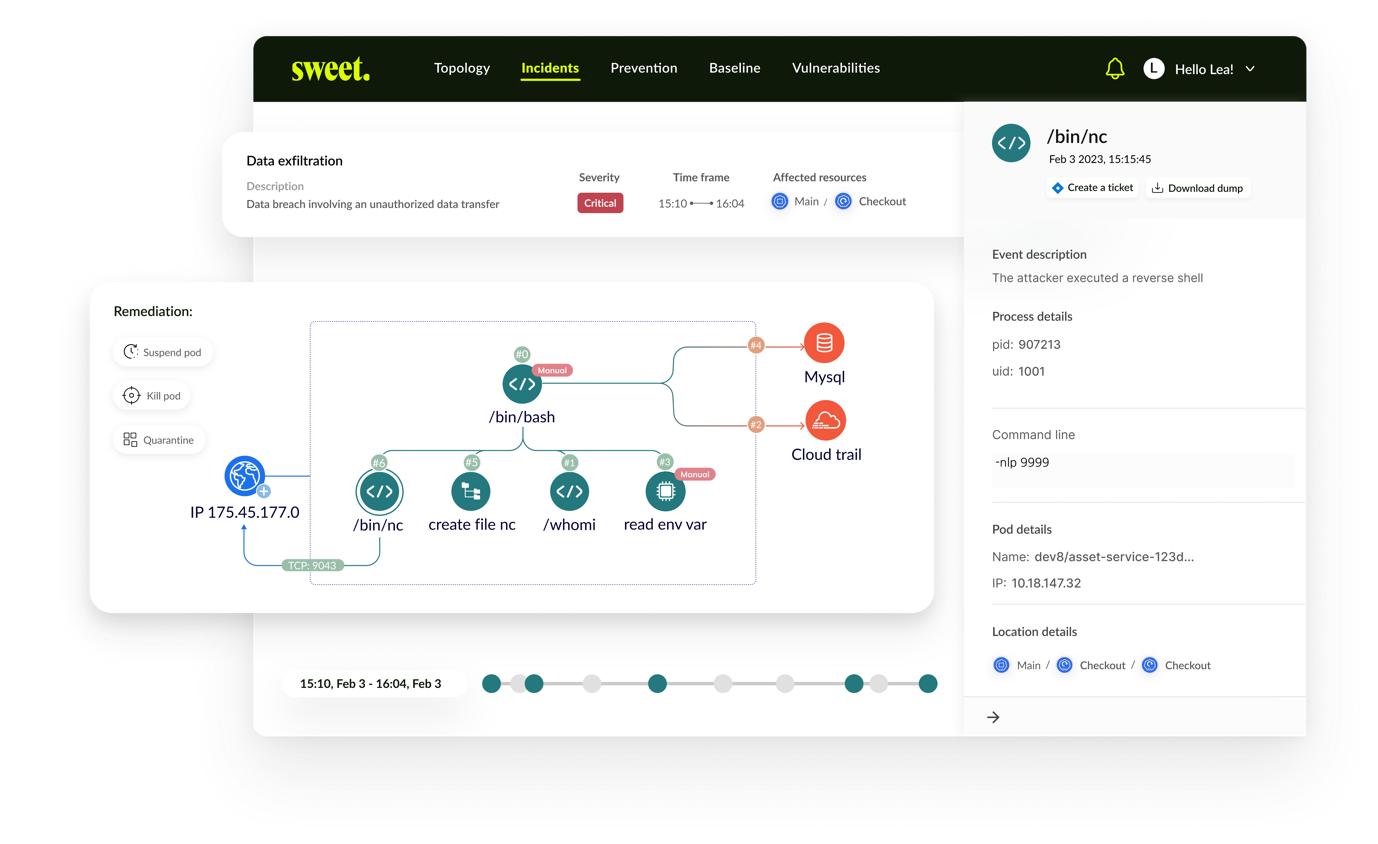
Task: Switch to the Prevention tab
Action: (644, 68)
